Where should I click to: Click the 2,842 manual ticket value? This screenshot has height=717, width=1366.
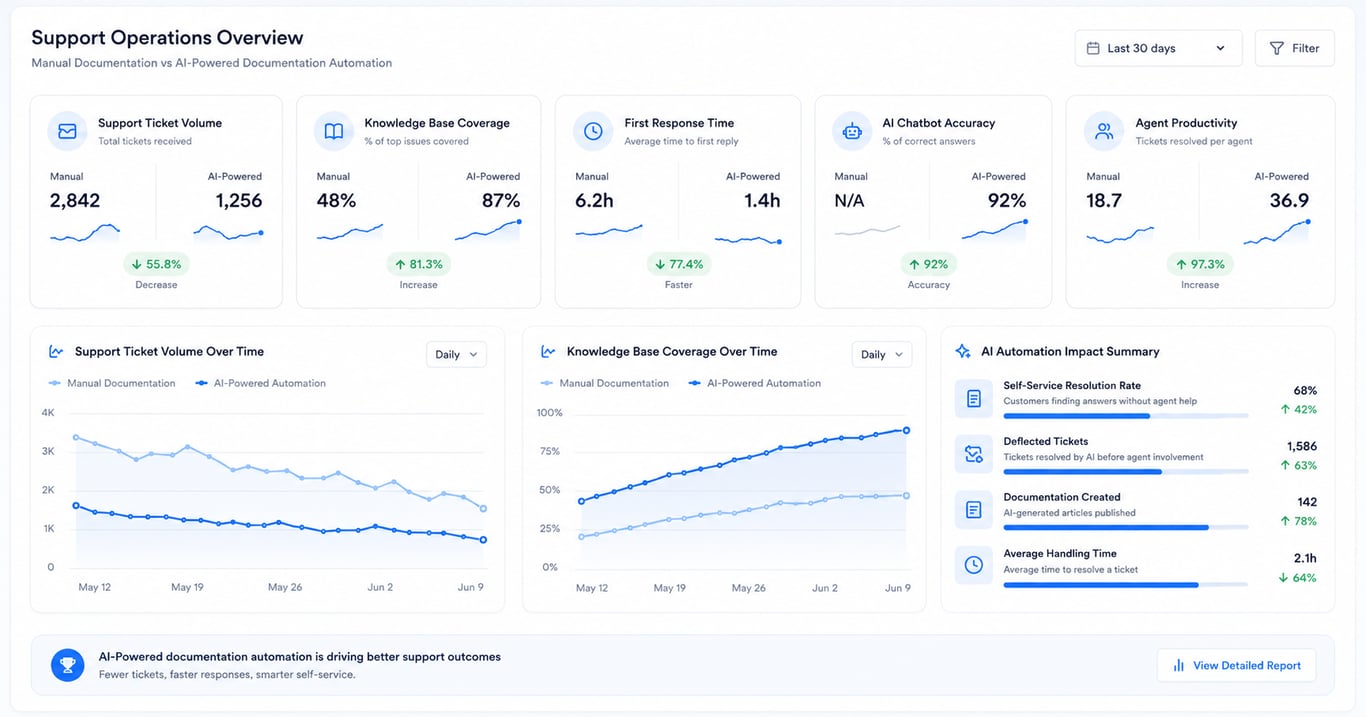pyautogui.click(x=75, y=201)
